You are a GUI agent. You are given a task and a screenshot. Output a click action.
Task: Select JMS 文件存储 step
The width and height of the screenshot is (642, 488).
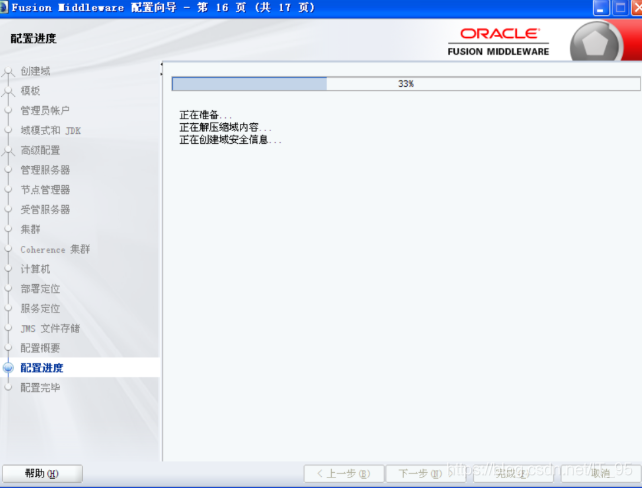point(50,328)
